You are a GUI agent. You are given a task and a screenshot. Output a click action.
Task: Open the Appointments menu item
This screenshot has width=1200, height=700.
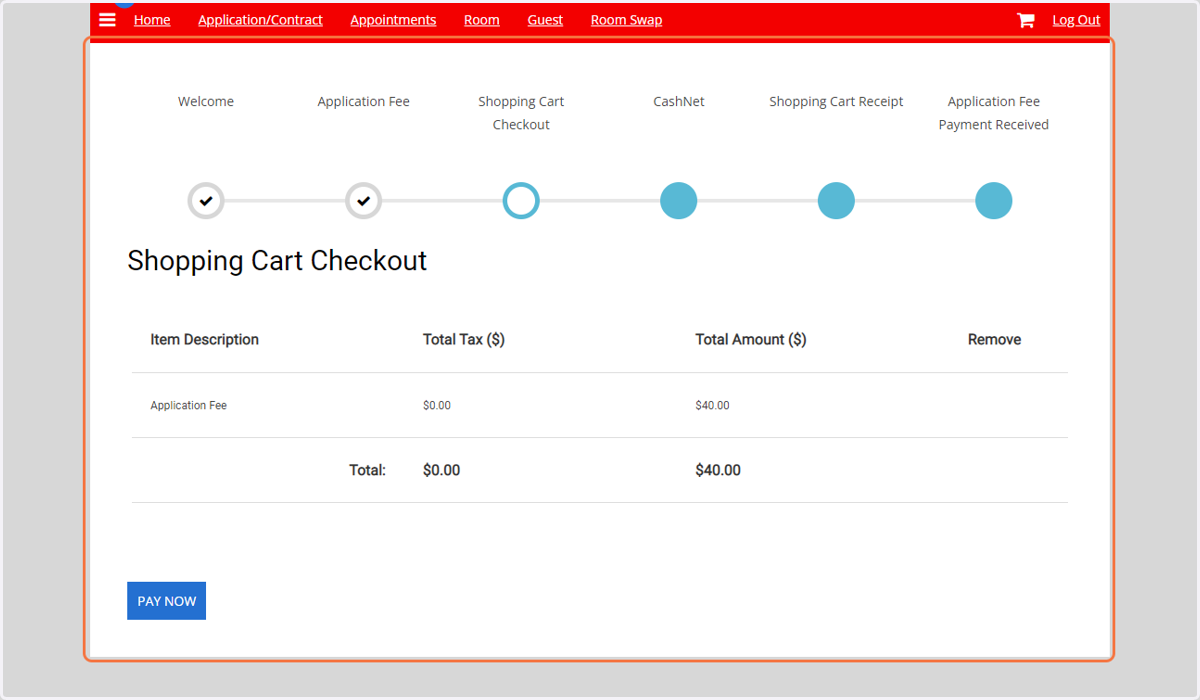(x=393, y=20)
